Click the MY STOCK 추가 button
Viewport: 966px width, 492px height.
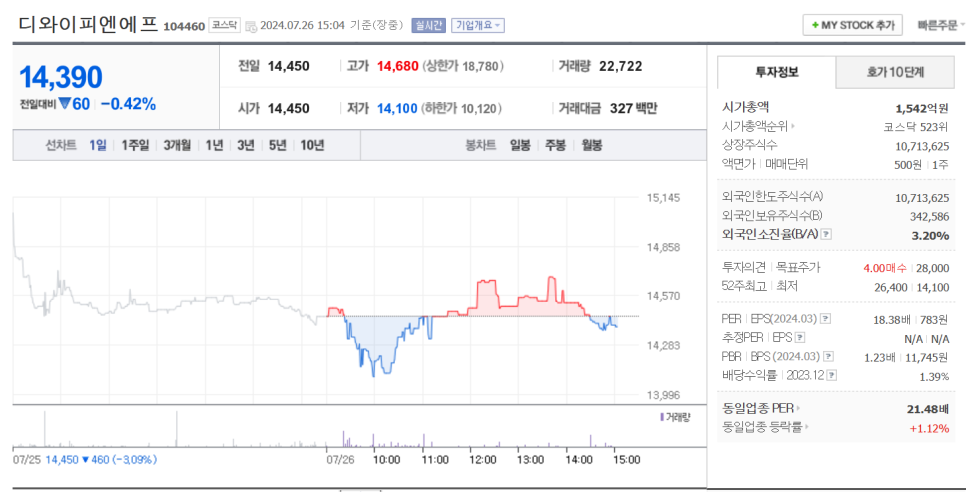pos(853,25)
